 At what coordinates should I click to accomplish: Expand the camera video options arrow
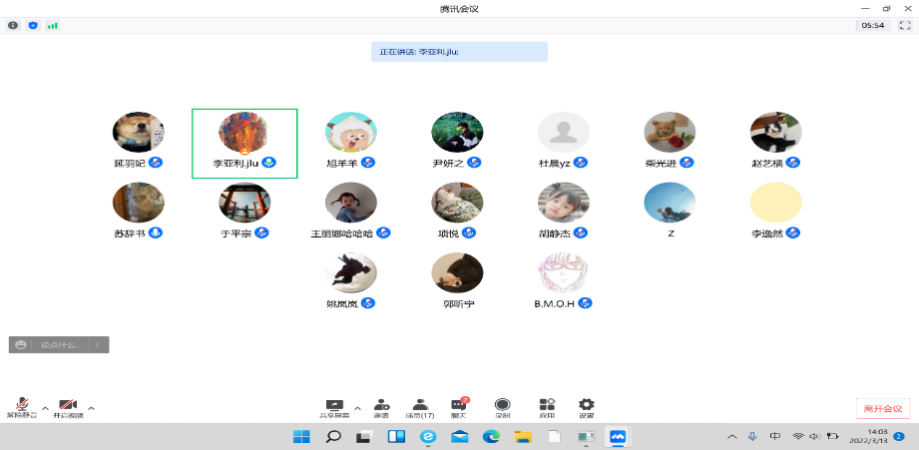pos(91,407)
